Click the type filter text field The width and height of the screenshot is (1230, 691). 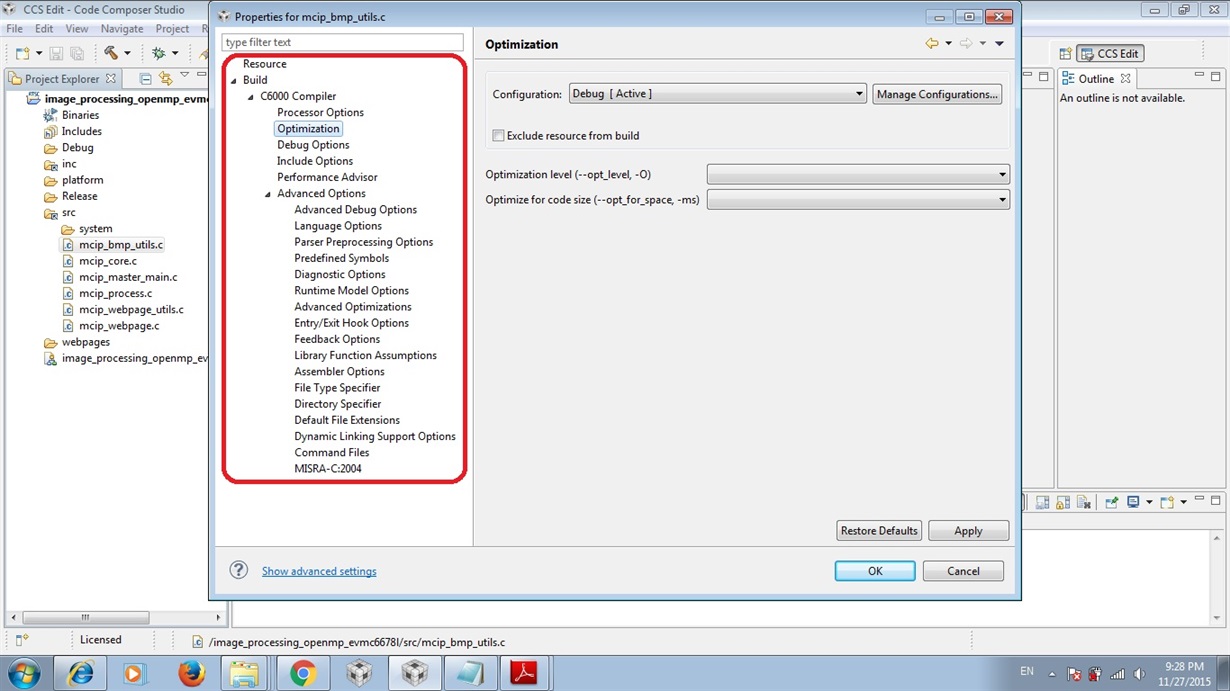(x=342, y=42)
